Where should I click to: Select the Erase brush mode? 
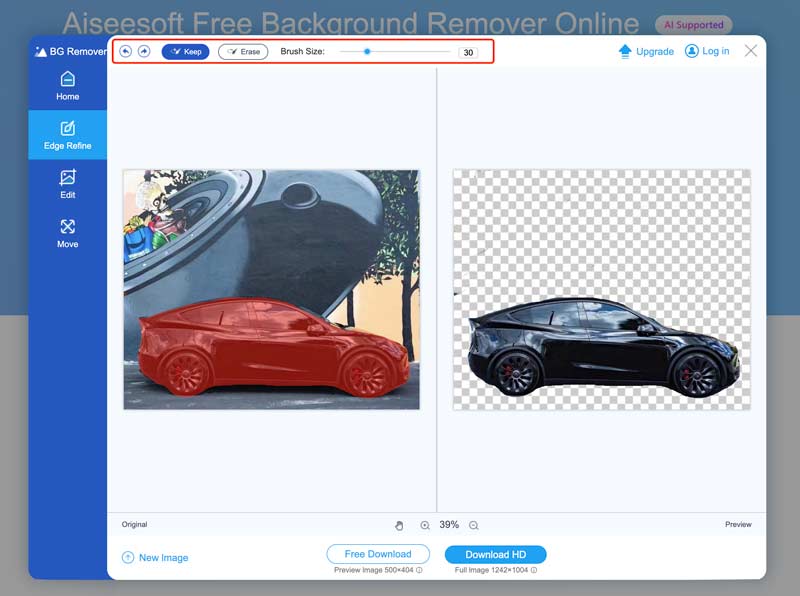[x=243, y=52]
